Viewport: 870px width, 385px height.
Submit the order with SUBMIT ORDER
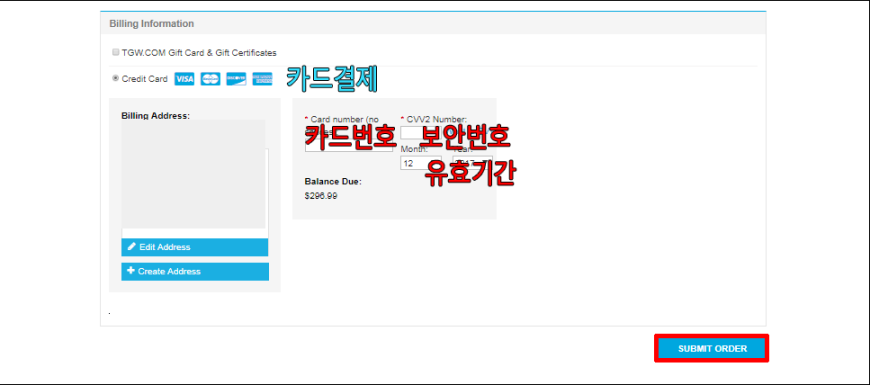[712, 348]
